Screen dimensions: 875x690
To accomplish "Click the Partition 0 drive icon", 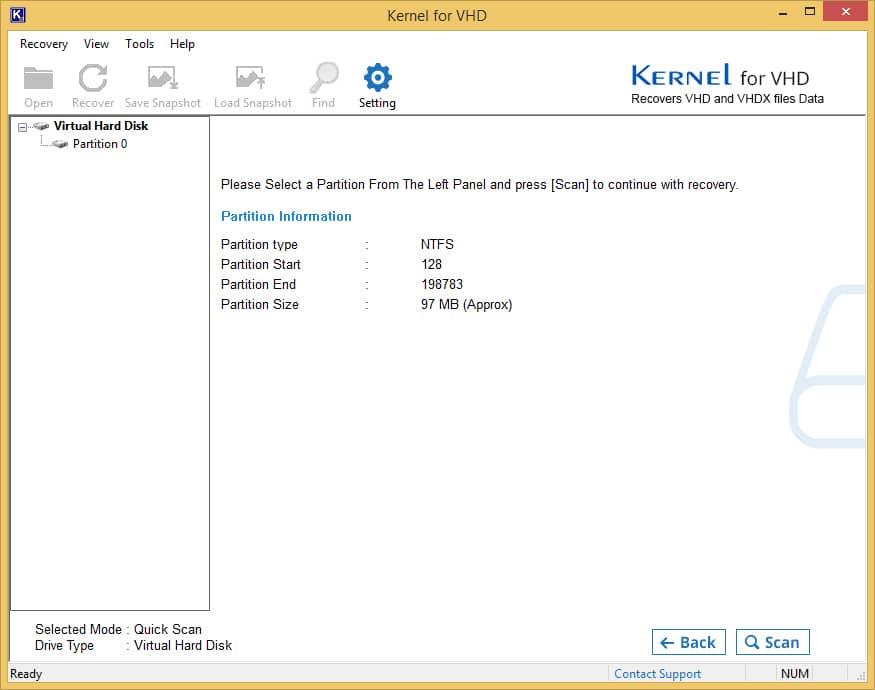I will (60, 144).
